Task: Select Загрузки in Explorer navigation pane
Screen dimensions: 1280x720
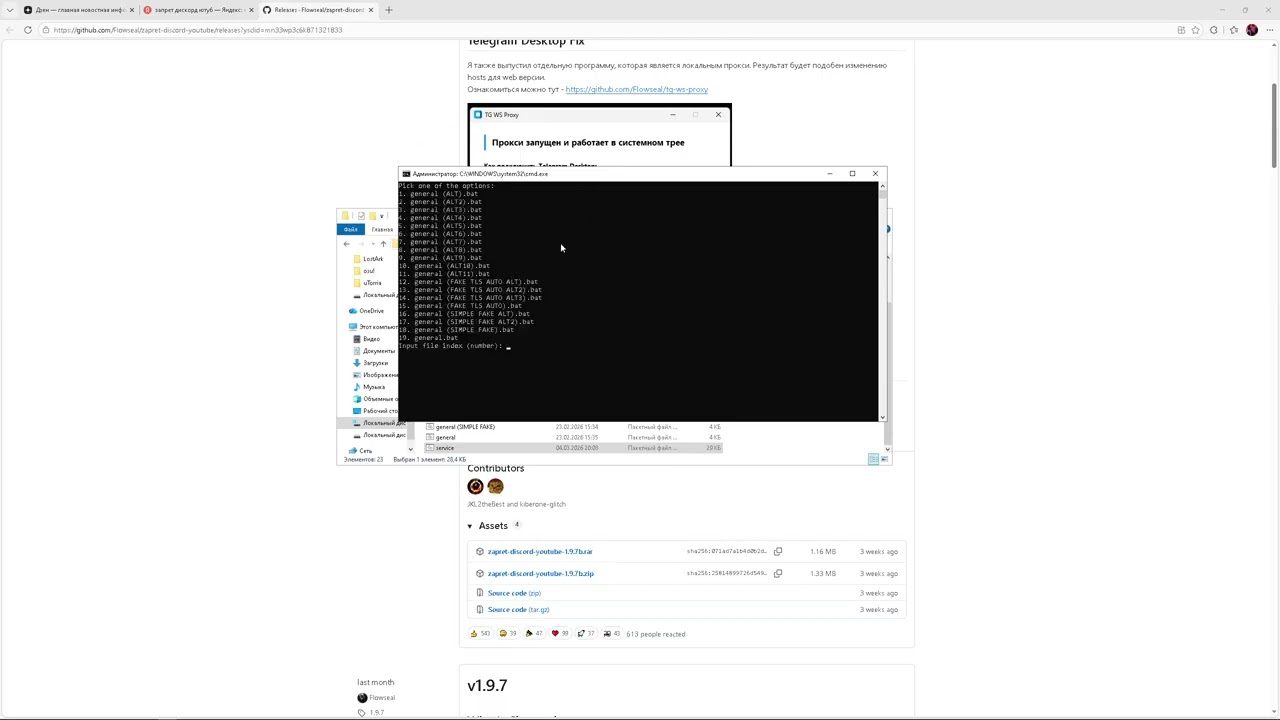Action: pos(371,363)
